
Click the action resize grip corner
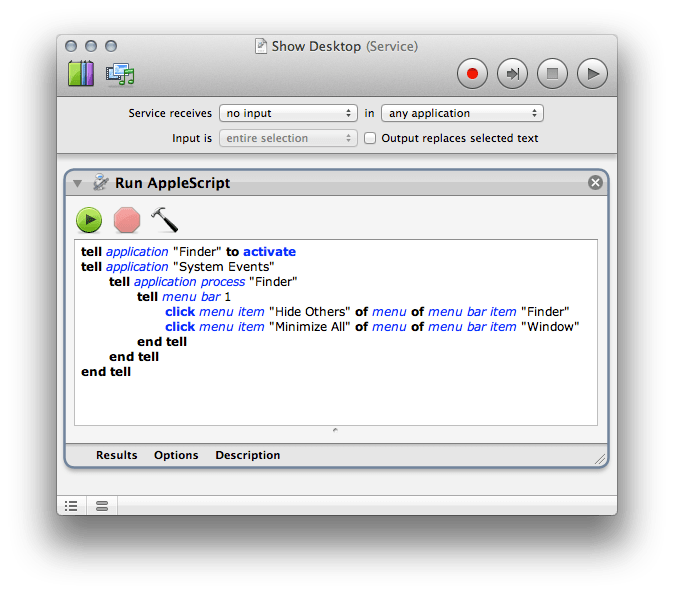(x=600, y=459)
